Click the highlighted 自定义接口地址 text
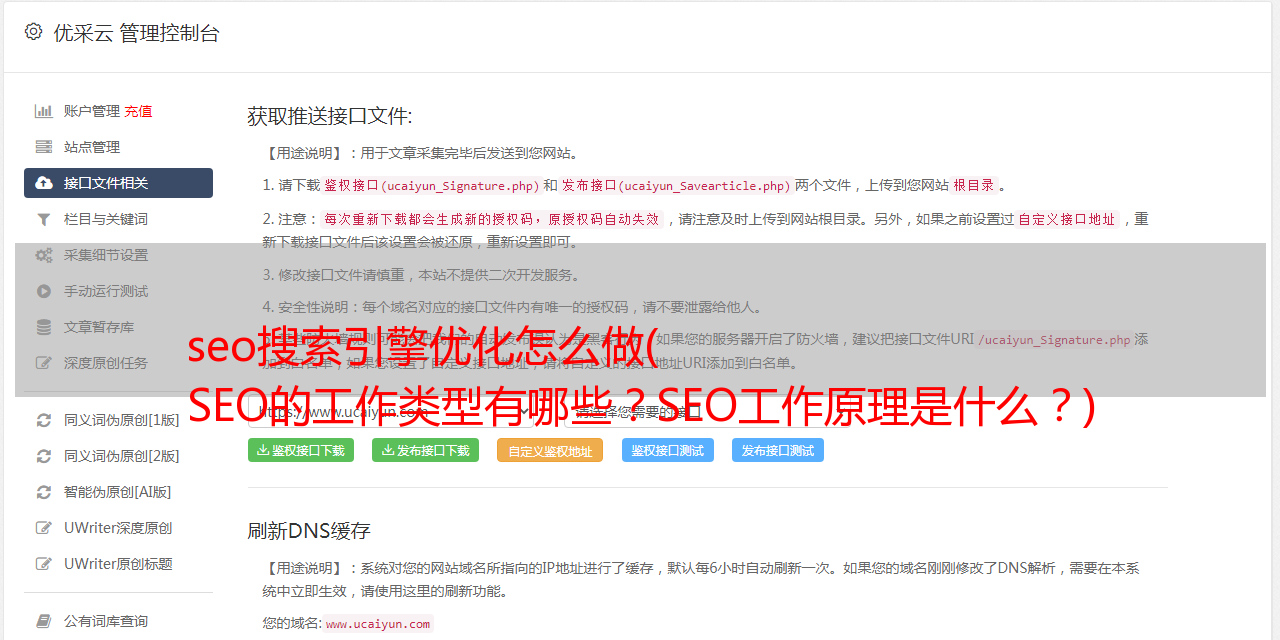Image resolution: width=1280 pixels, height=640 pixels. pyautogui.click(x=1067, y=219)
